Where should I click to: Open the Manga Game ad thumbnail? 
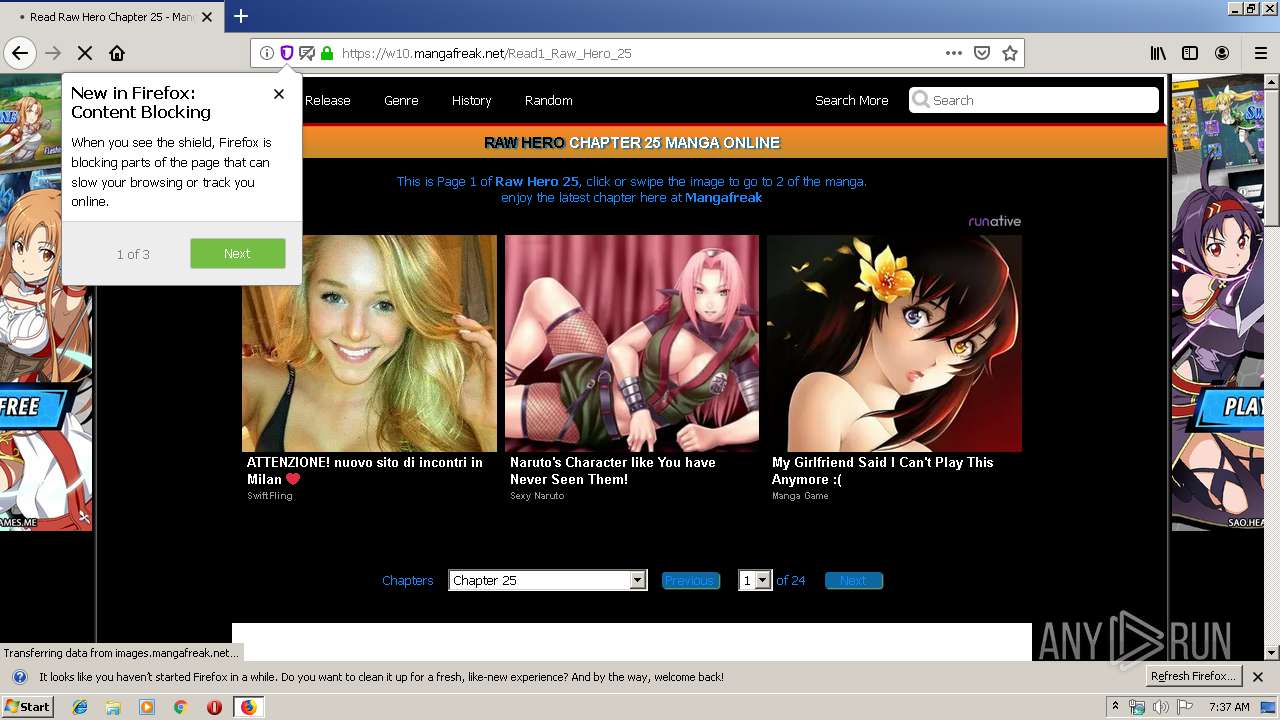click(x=894, y=343)
